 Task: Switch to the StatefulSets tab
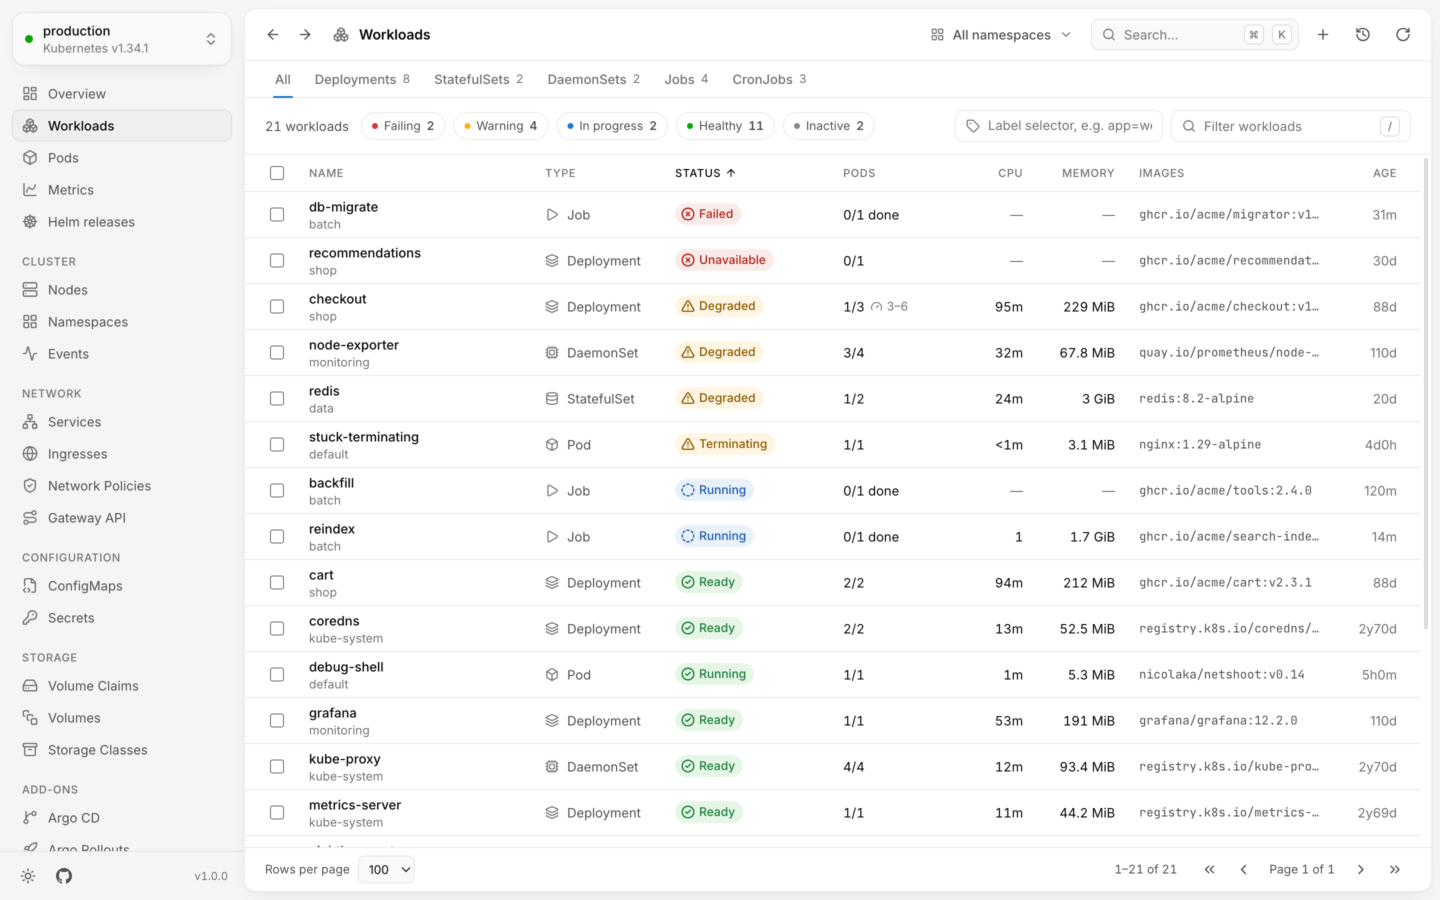point(478,80)
